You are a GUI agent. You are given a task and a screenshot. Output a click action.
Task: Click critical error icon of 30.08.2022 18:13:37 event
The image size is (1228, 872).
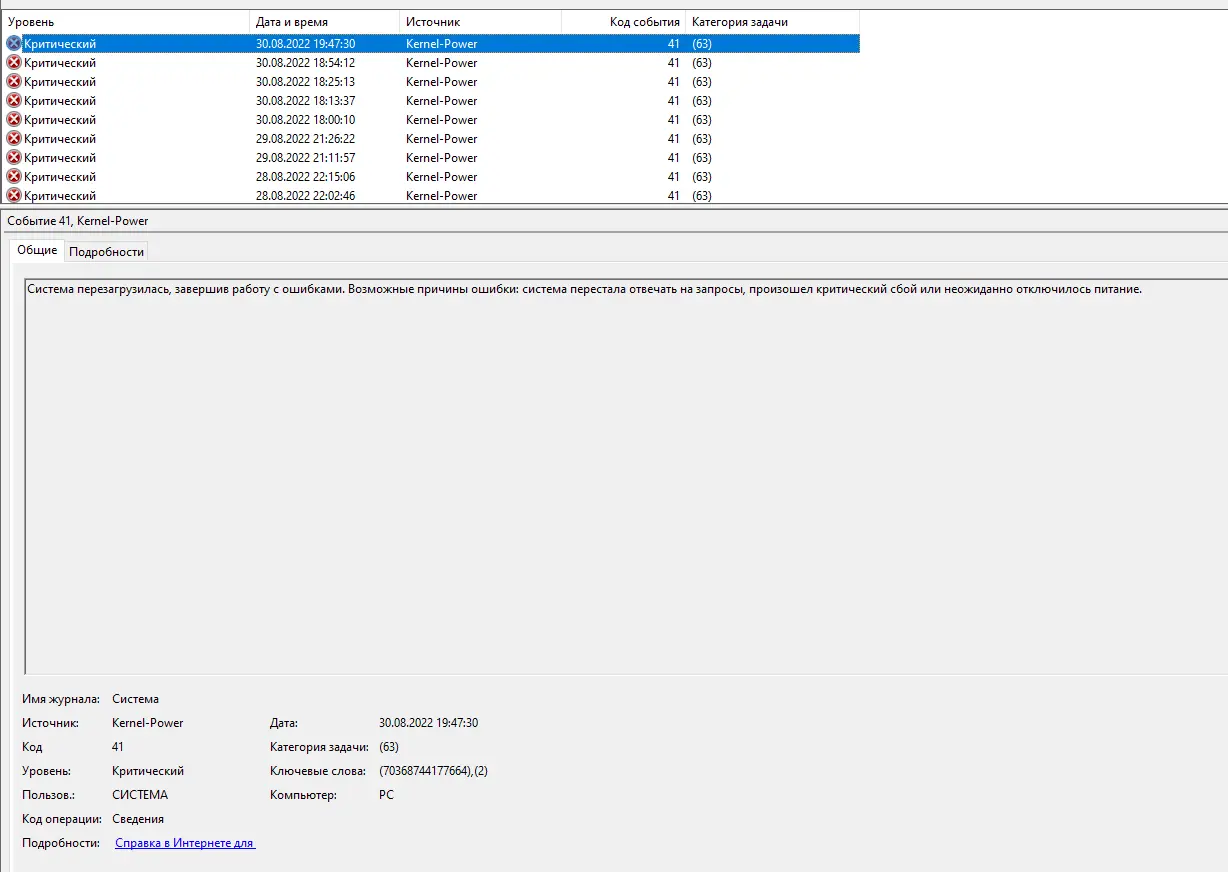click(x=13, y=101)
